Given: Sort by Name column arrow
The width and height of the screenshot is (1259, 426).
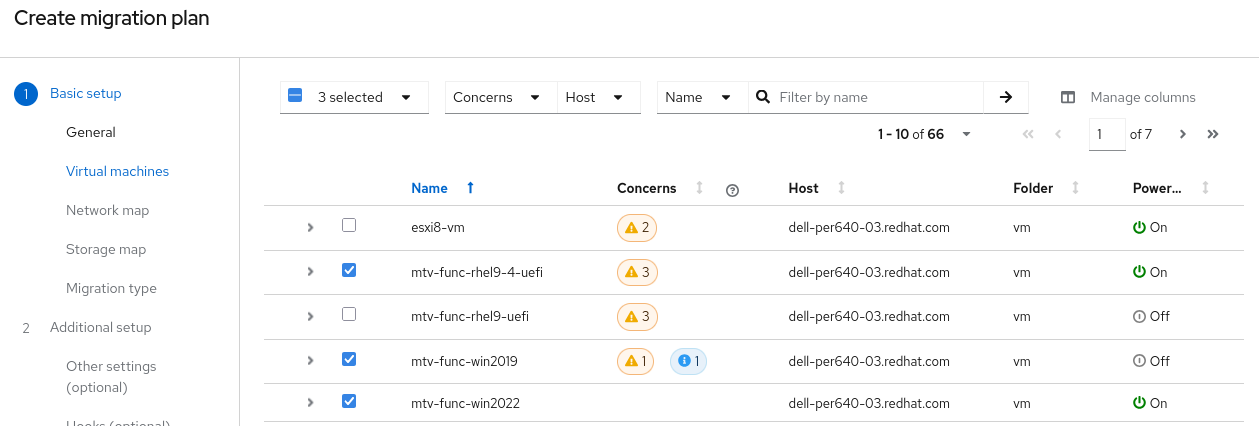Looking at the screenshot, I should click(x=471, y=188).
